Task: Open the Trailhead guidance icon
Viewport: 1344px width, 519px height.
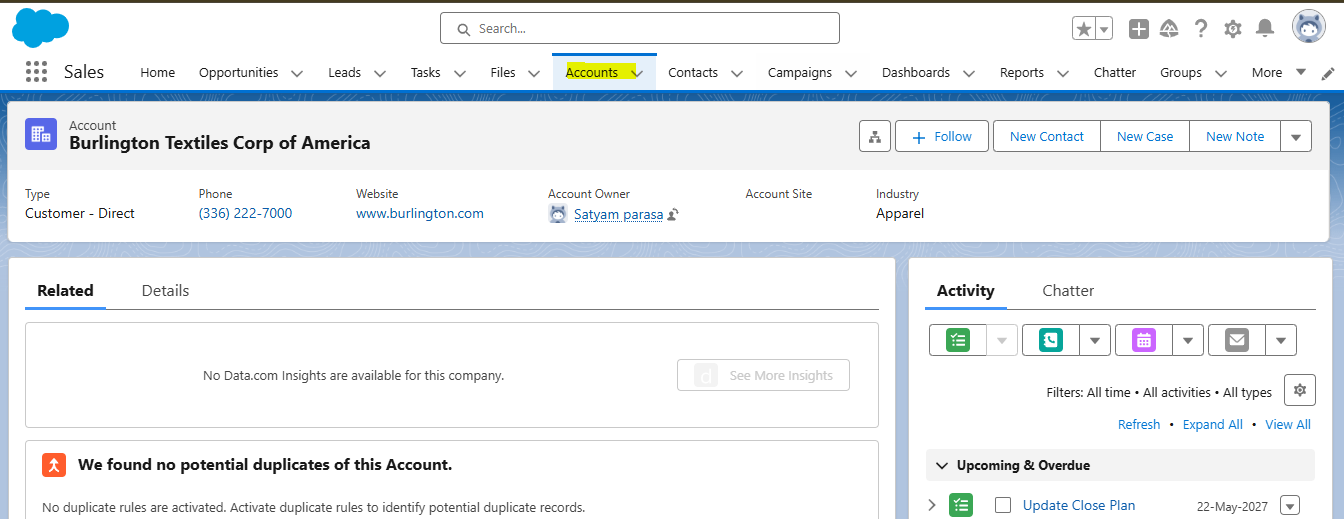Action: [1169, 29]
